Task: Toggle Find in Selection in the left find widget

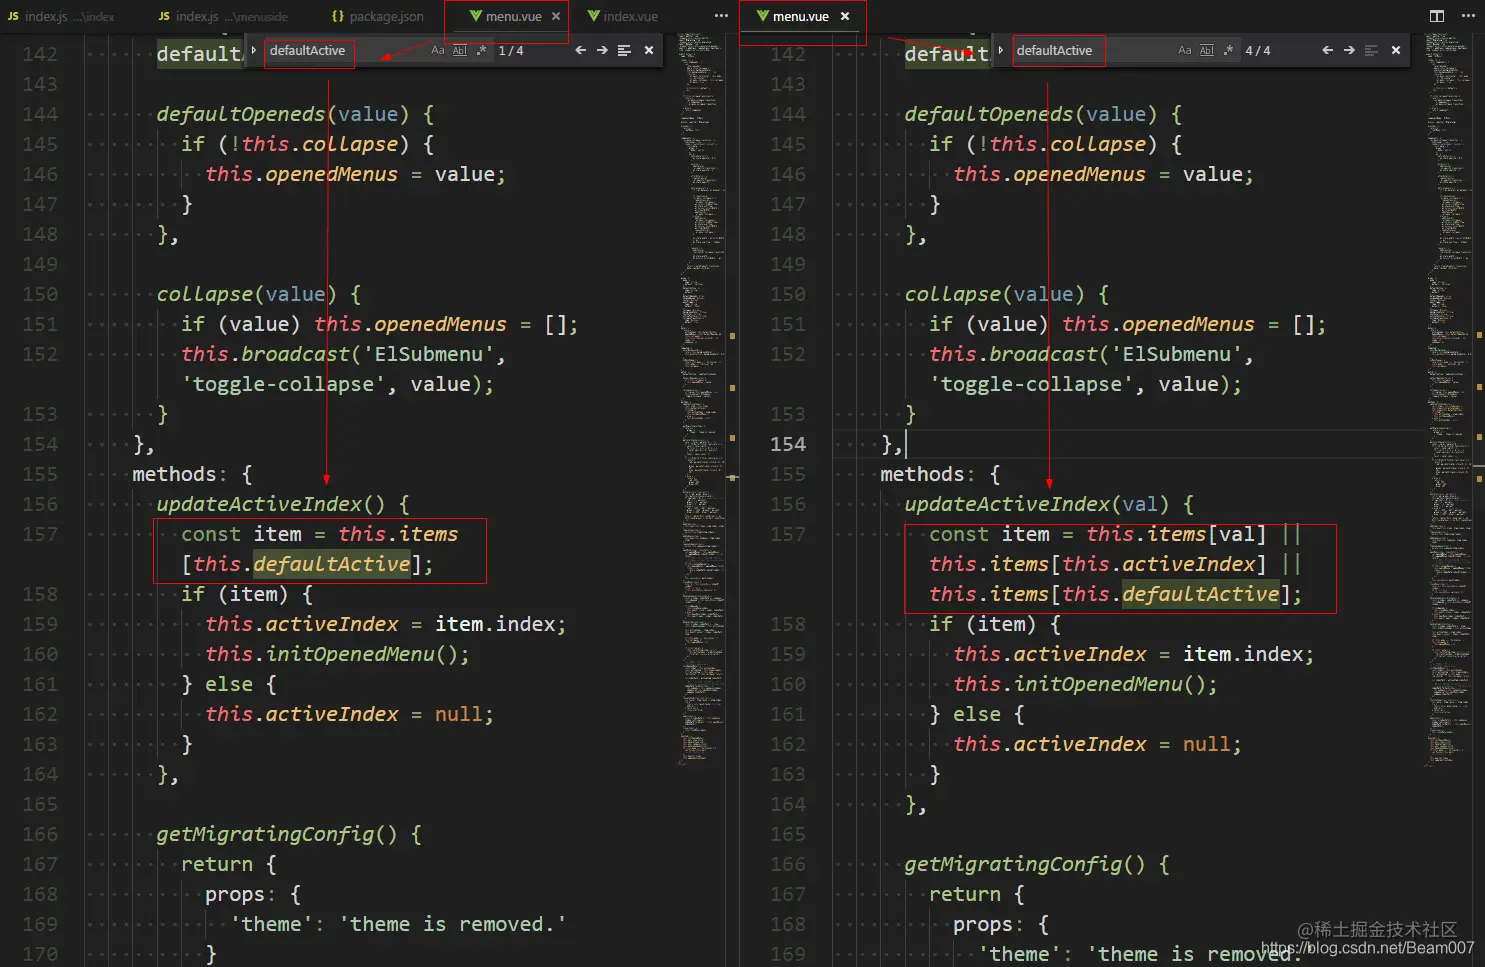Action: point(624,51)
